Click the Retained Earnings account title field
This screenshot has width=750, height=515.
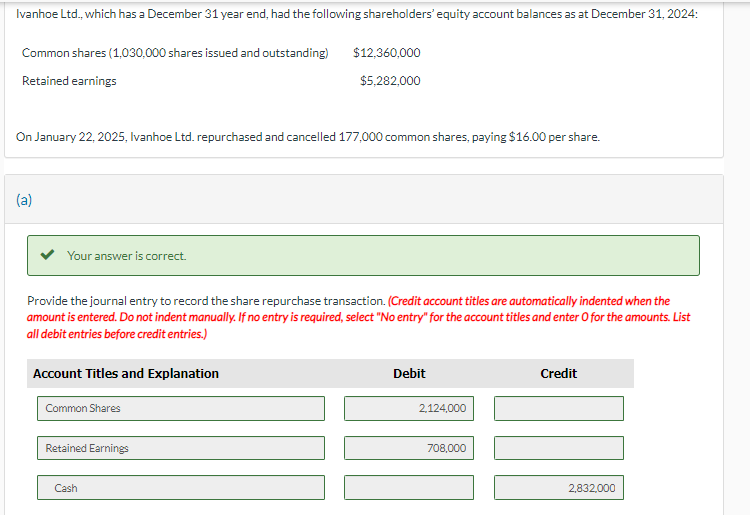tap(181, 448)
